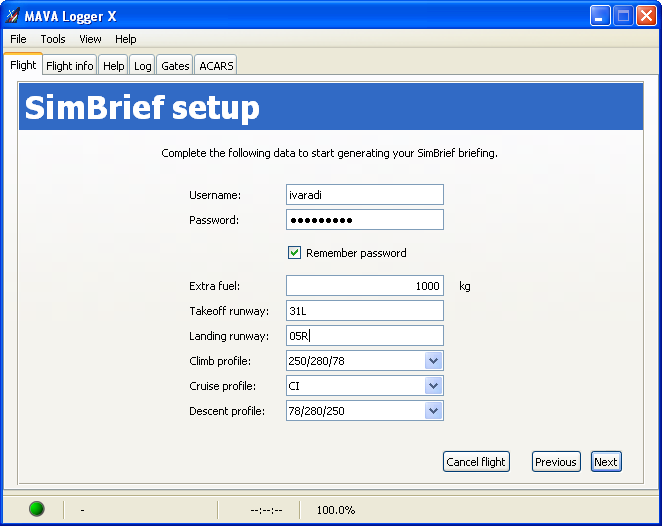The height and width of the screenshot is (526, 662).
Task: Open the Climb profile dropdown arrow
Action: [433, 361]
